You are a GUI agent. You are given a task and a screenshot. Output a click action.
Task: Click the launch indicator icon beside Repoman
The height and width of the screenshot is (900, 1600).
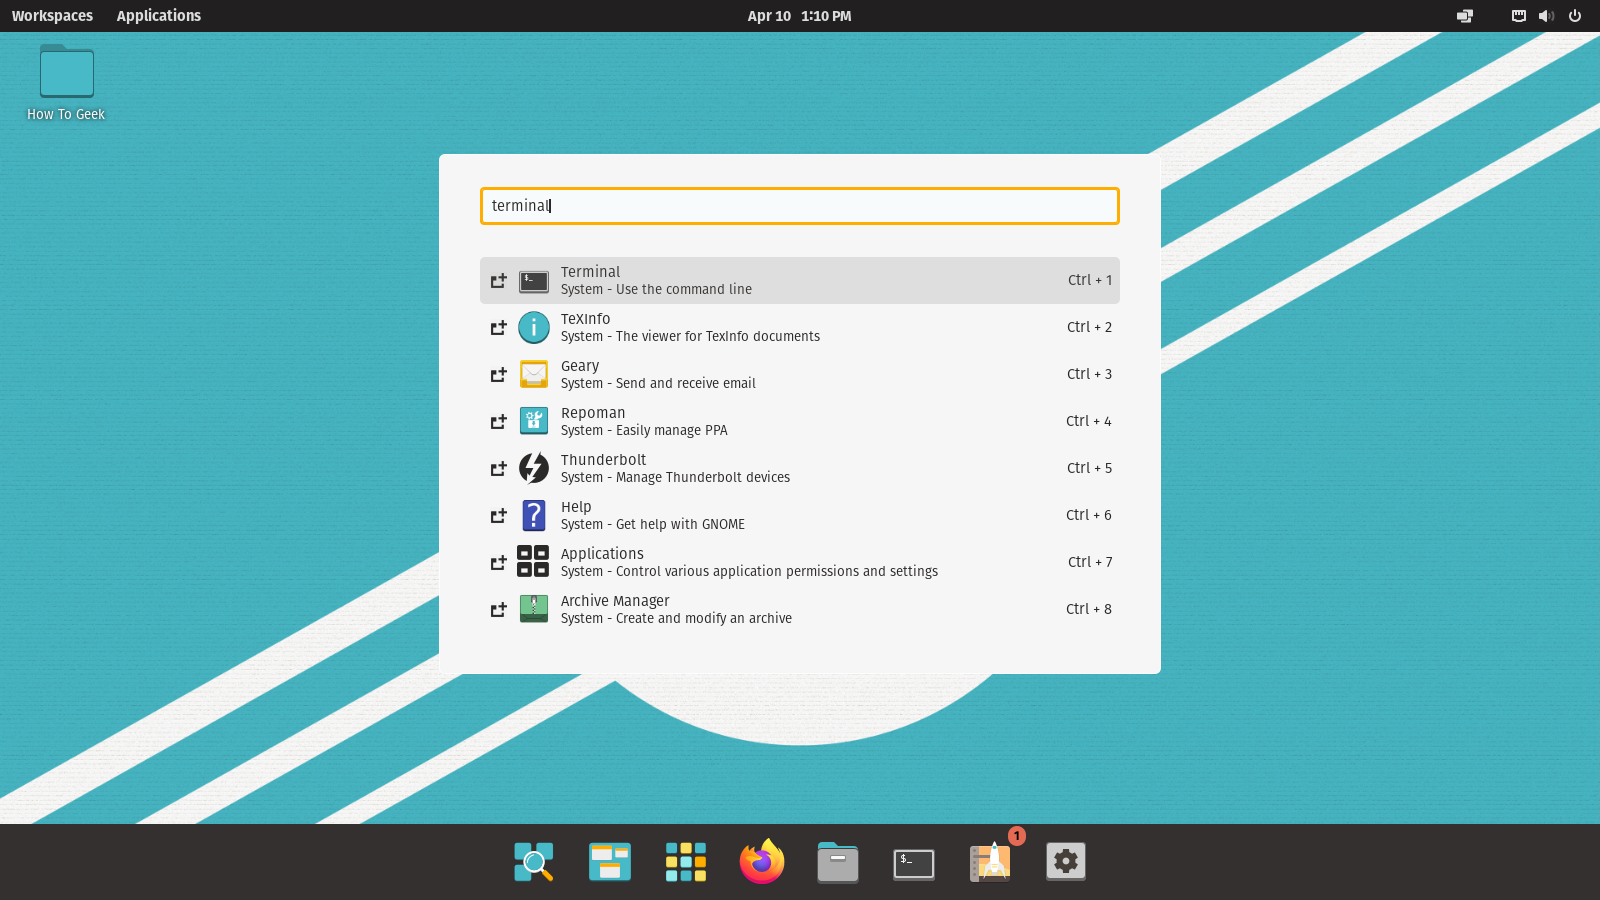coord(498,422)
